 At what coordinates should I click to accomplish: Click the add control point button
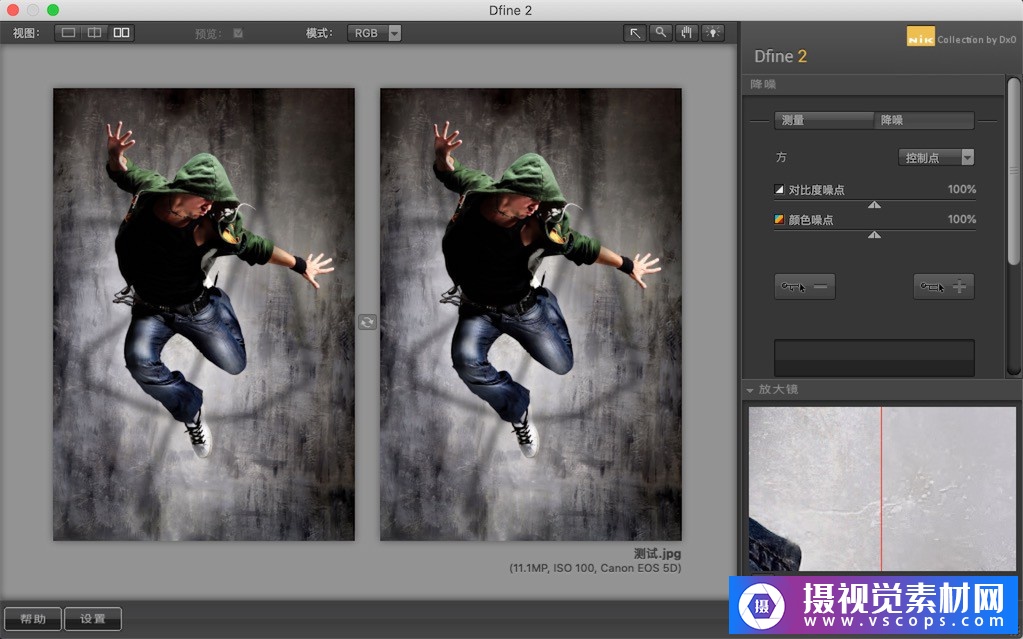click(x=944, y=287)
